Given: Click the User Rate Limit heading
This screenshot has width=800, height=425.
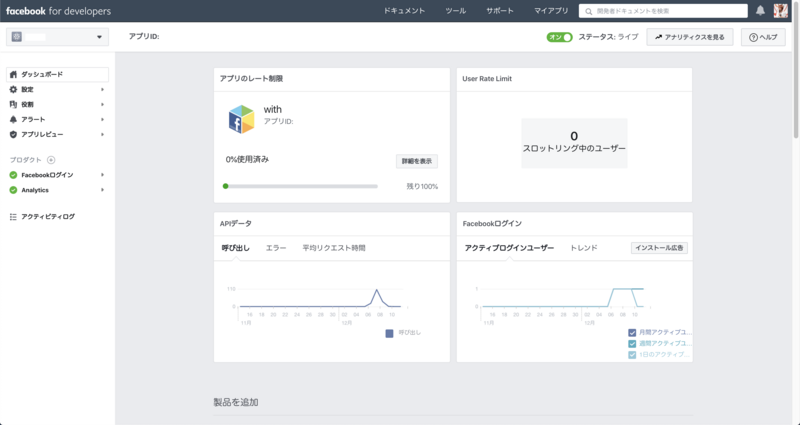Looking at the screenshot, I should tap(487, 79).
